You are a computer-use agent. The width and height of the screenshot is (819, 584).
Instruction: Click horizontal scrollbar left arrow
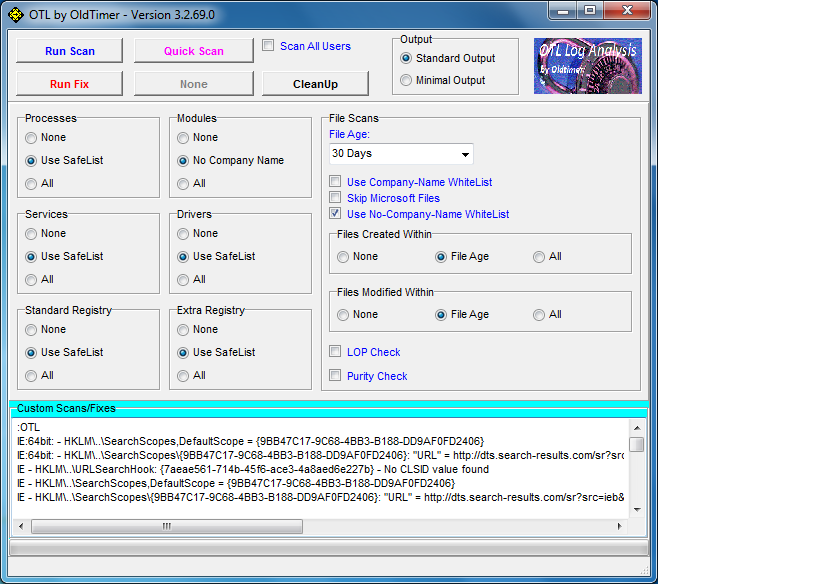[21, 526]
